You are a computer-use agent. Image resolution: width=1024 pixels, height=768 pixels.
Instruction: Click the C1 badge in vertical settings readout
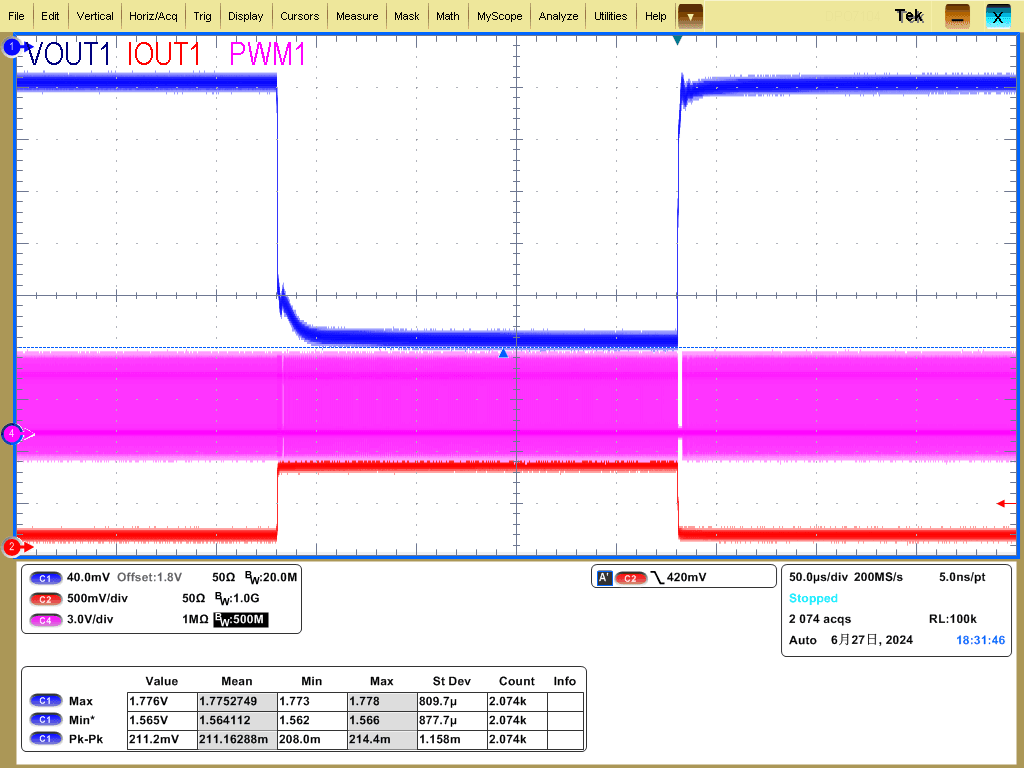click(x=42, y=578)
